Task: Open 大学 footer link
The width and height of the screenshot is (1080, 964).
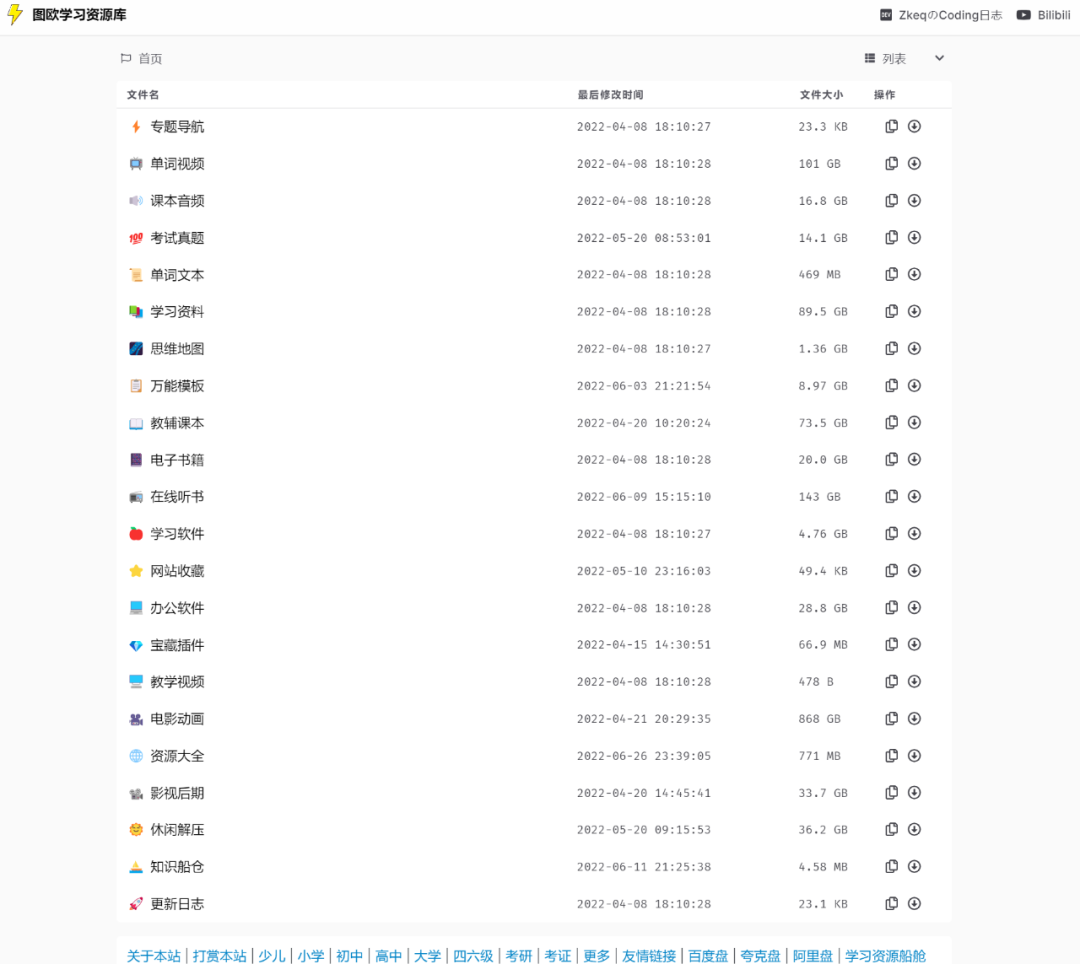Action: point(427,956)
